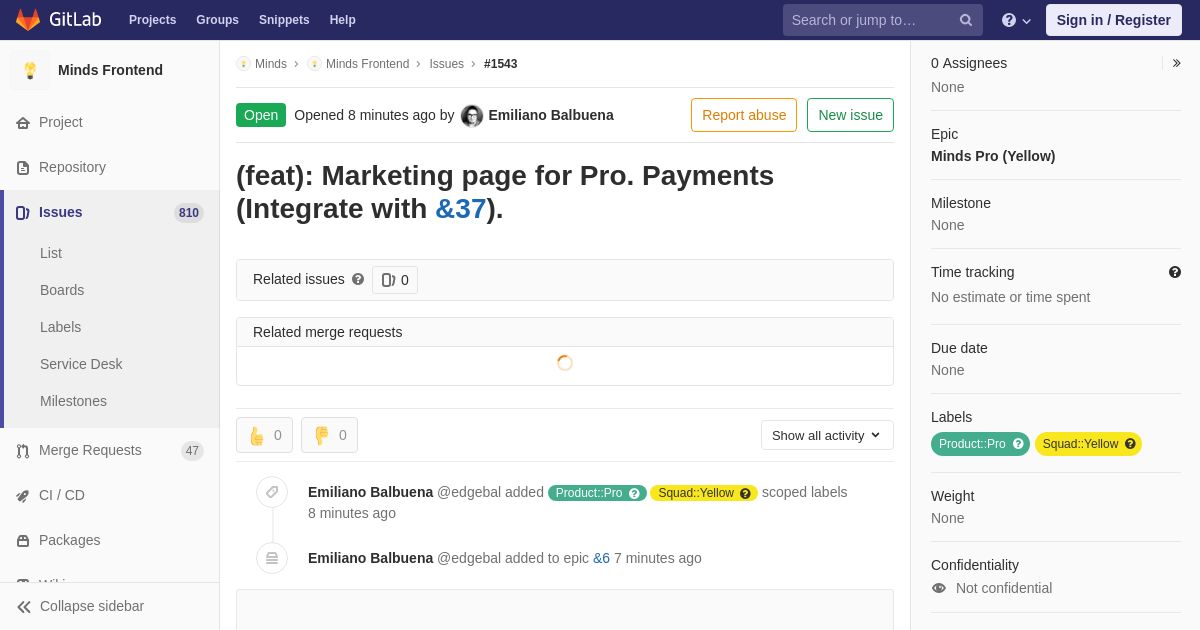1200x630 pixels.
Task: Click the Repository file icon
Action: pos(23,168)
